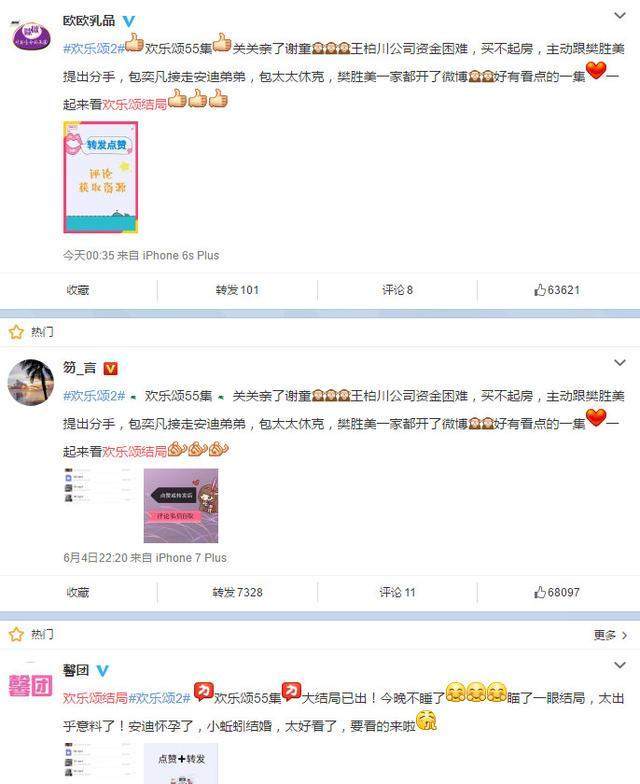Toggle 收藏 on the 欧欧乳品 post
This screenshot has width=640, height=784.
tap(78, 290)
